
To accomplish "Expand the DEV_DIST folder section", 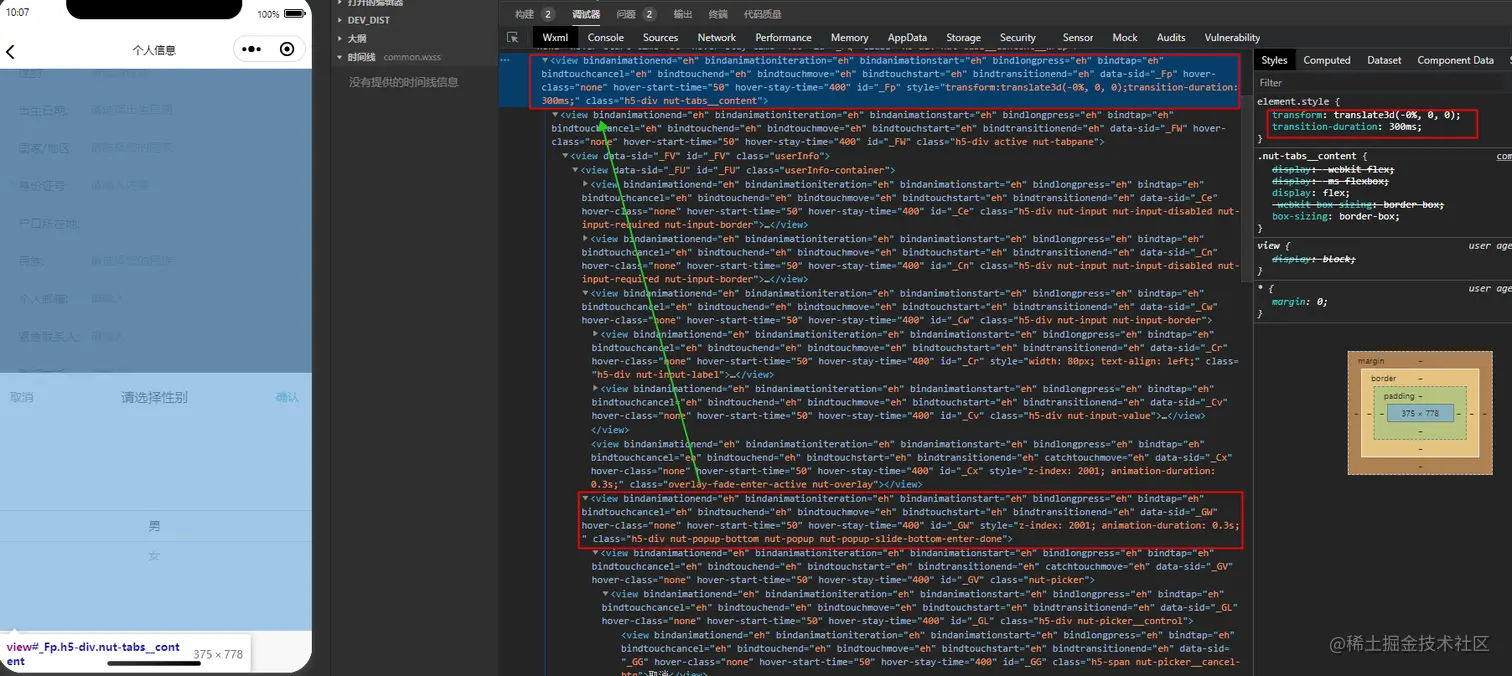I will pyautogui.click(x=368, y=20).
